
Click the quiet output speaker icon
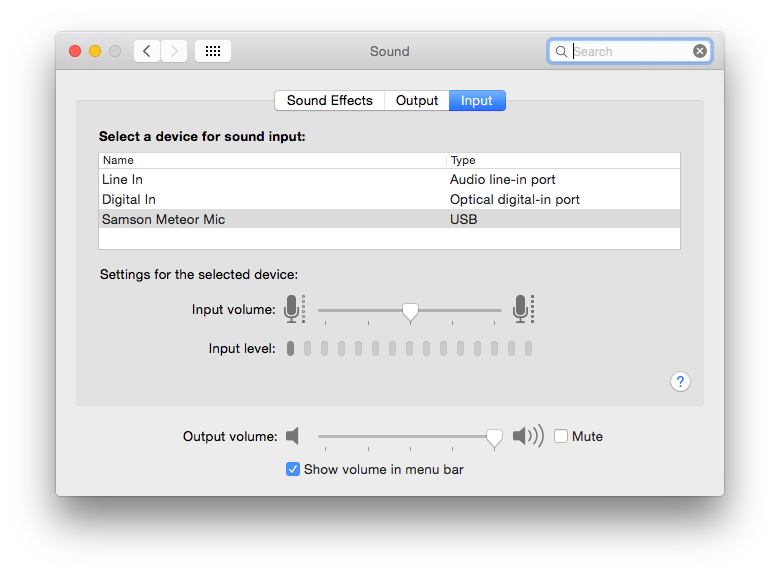click(292, 436)
